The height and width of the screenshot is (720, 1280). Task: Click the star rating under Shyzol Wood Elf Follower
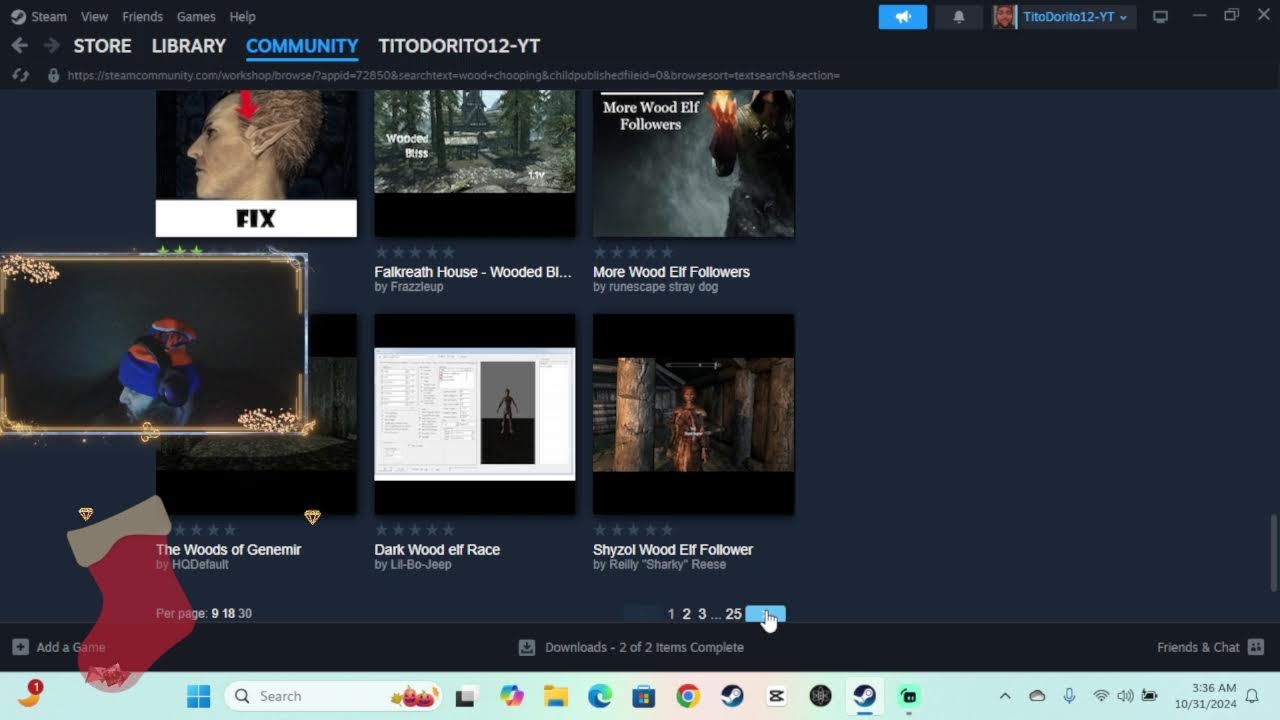(634, 530)
